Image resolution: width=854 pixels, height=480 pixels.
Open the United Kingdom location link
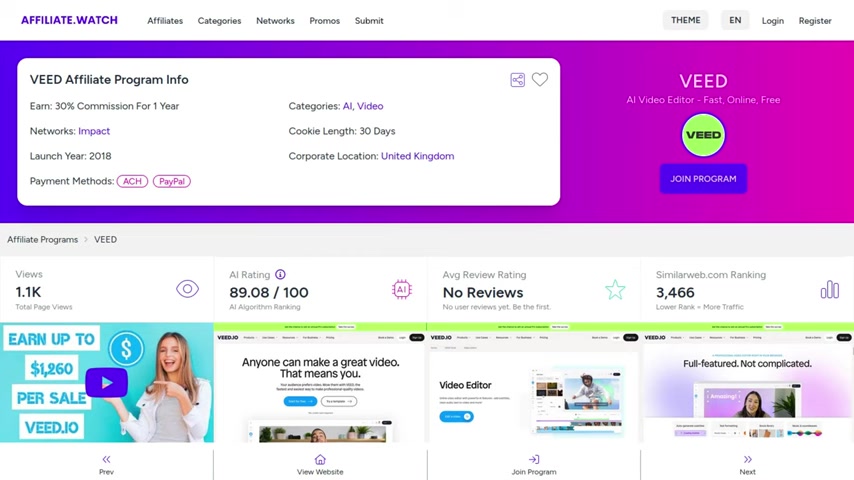pyautogui.click(x=417, y=156)
